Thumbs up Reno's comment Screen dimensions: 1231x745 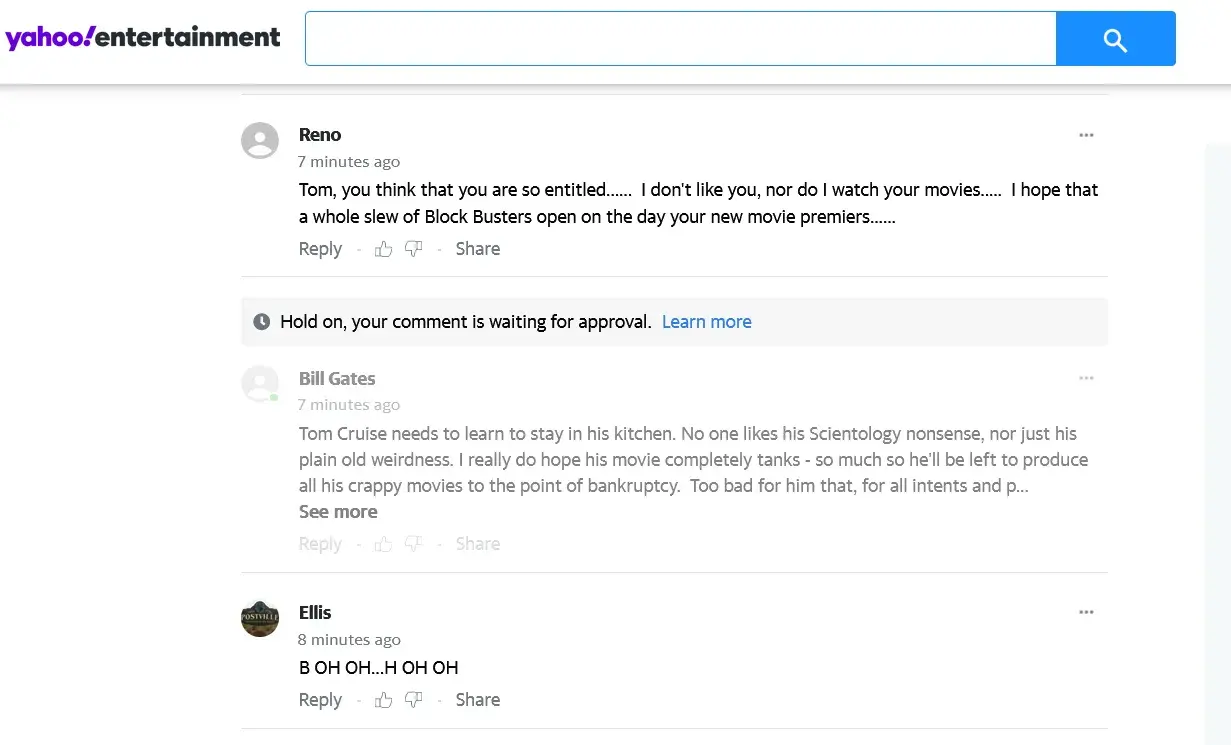coord(383,249)
